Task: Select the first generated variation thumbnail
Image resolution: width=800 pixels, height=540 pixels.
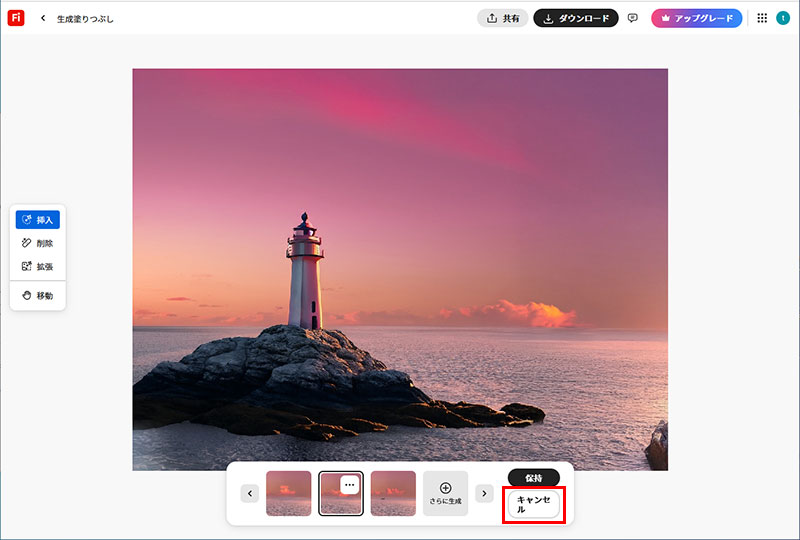Action: tap(288, 493)
